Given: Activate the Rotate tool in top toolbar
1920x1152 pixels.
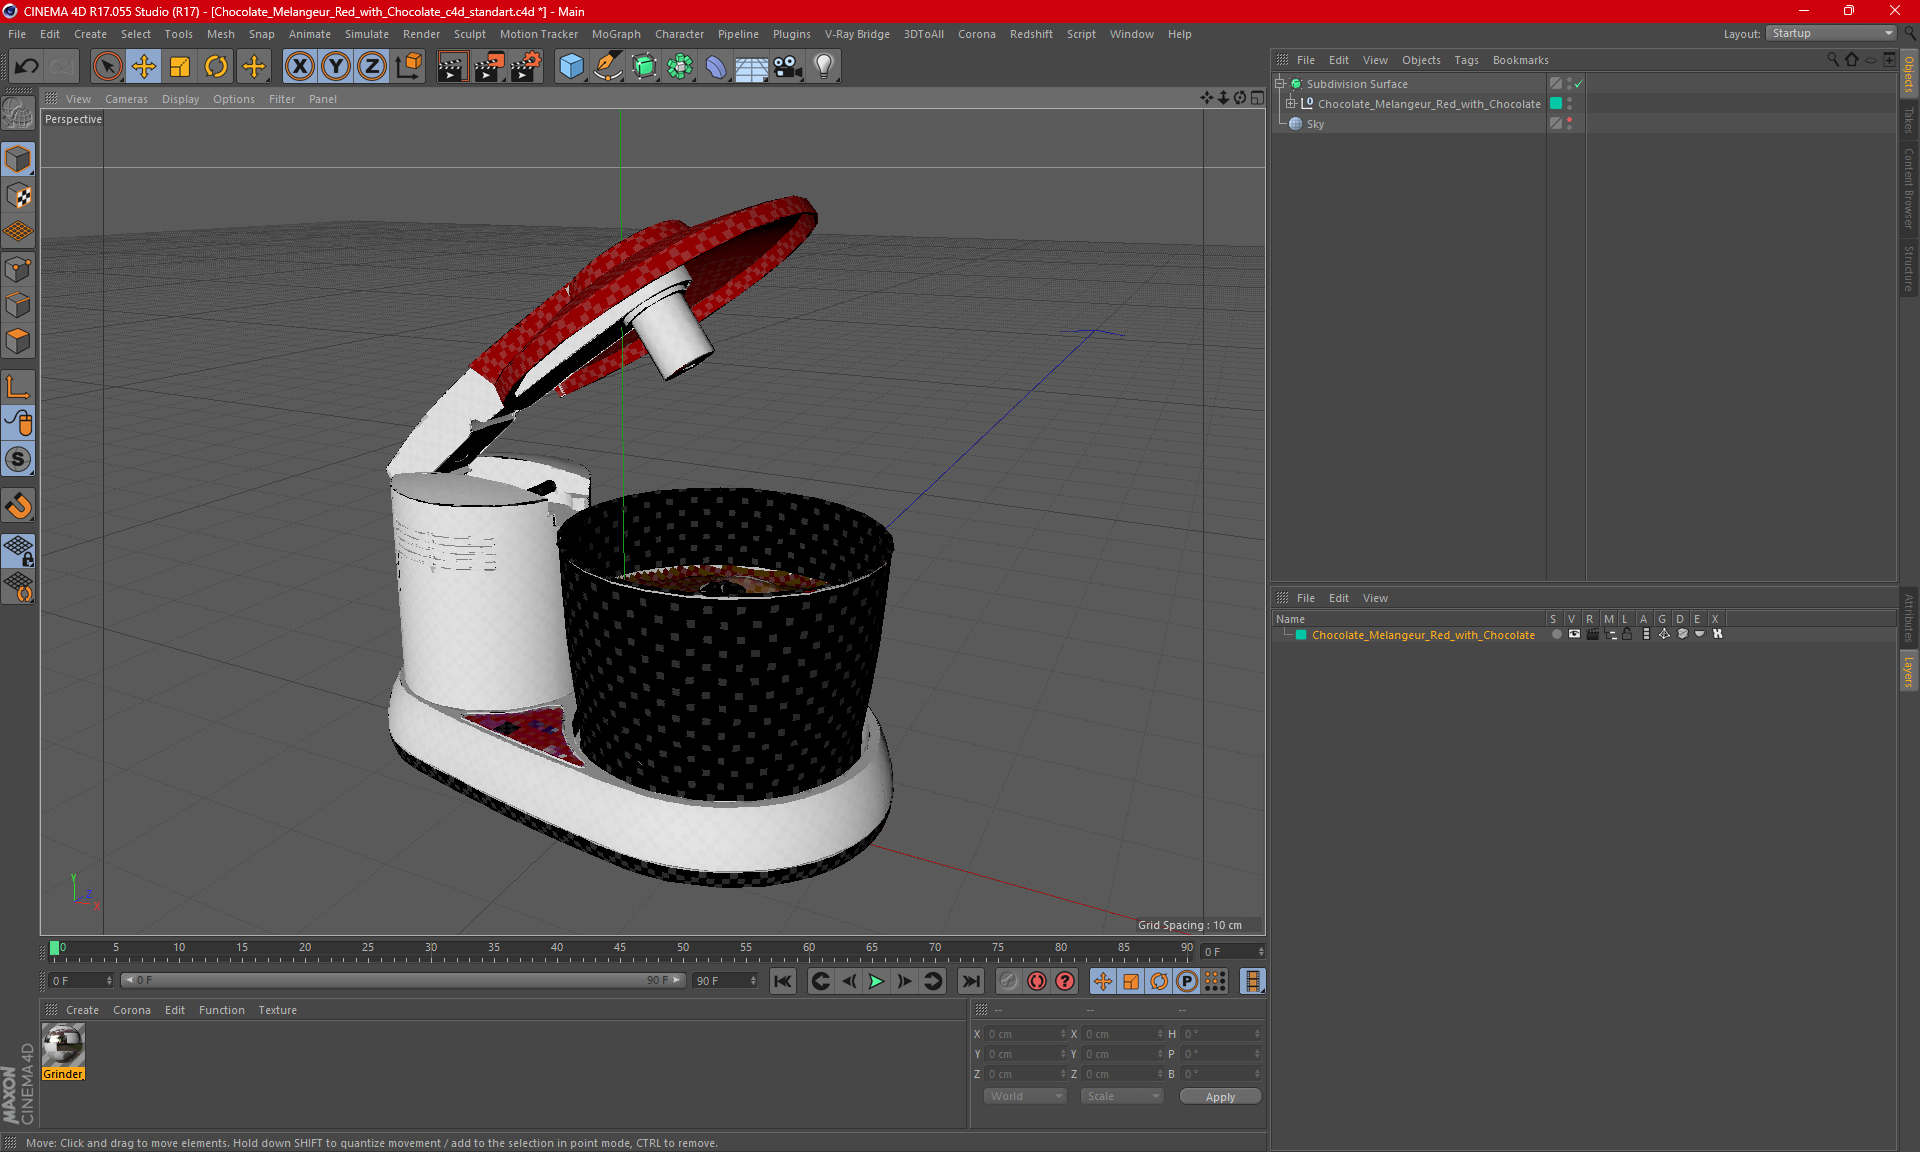Looking at the screenshot, I should coord(216,67).
